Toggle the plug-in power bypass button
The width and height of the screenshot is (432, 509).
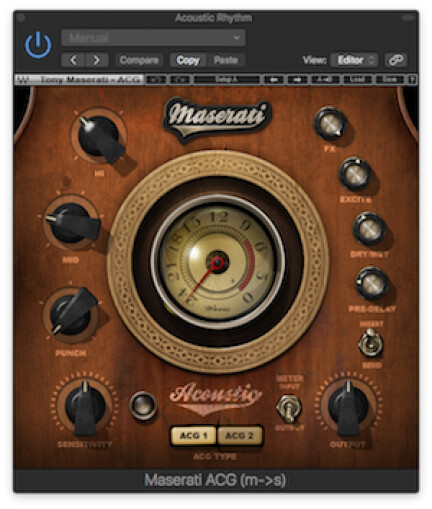38,45
